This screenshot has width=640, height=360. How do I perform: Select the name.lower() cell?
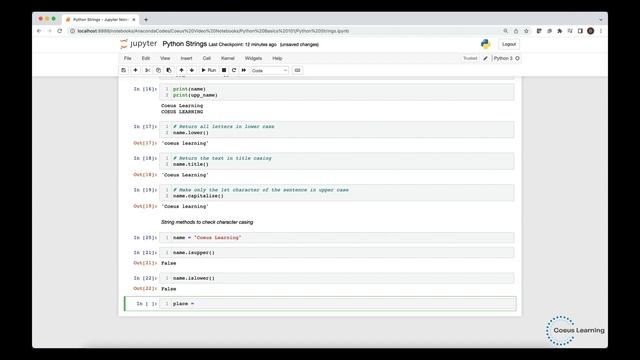337,130
